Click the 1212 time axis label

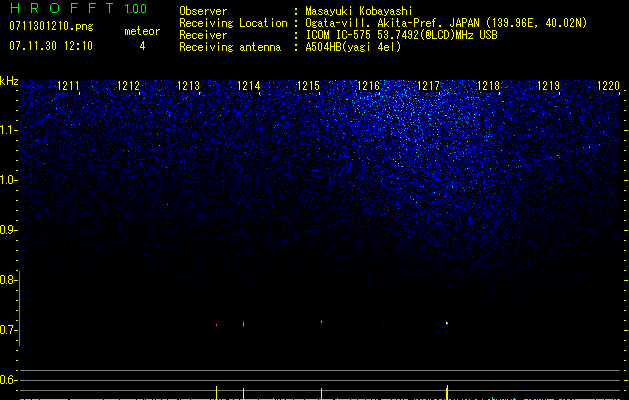(x=128, y=86)
